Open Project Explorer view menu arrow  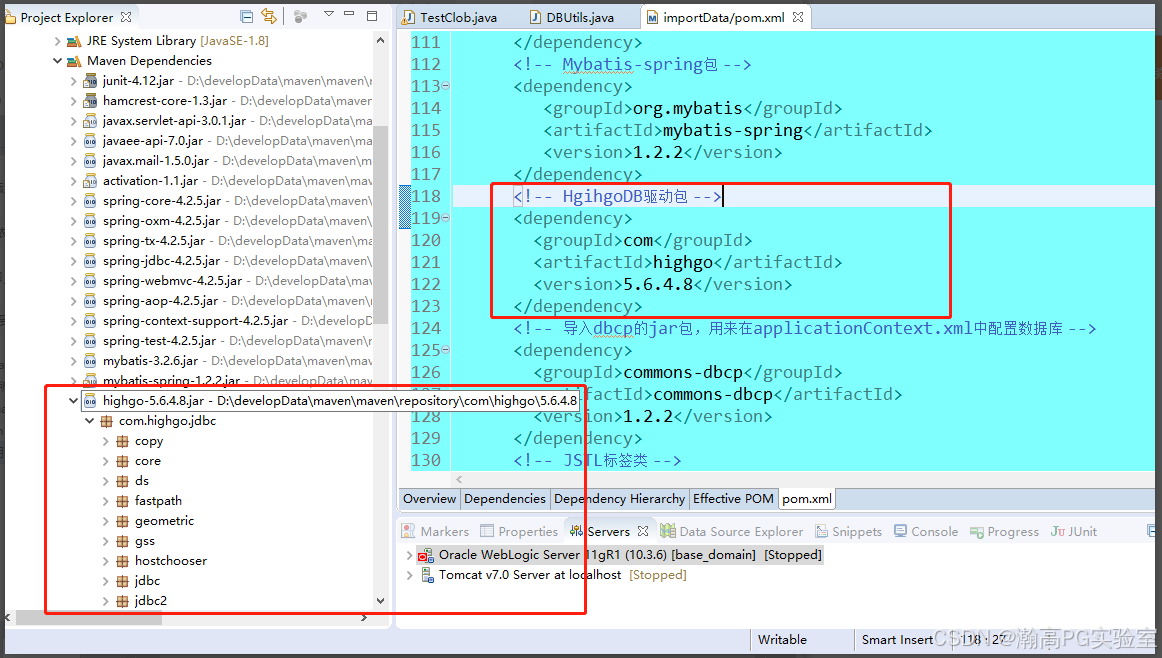329,14
